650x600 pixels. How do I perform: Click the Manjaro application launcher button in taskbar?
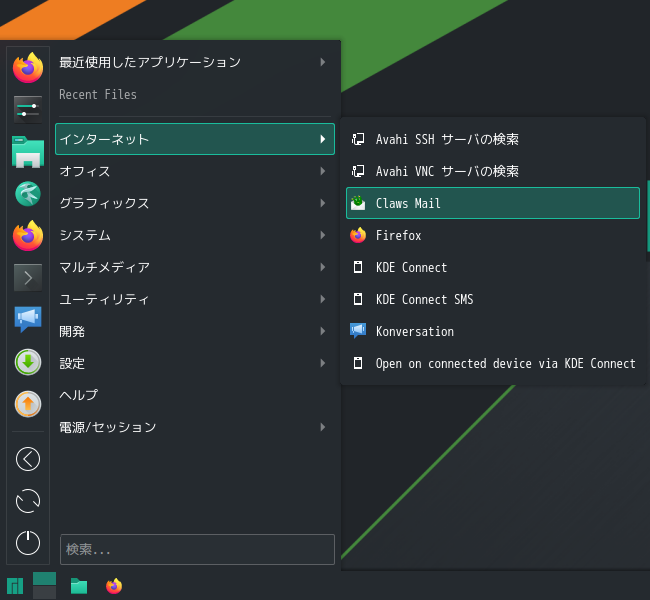[15, 586]
